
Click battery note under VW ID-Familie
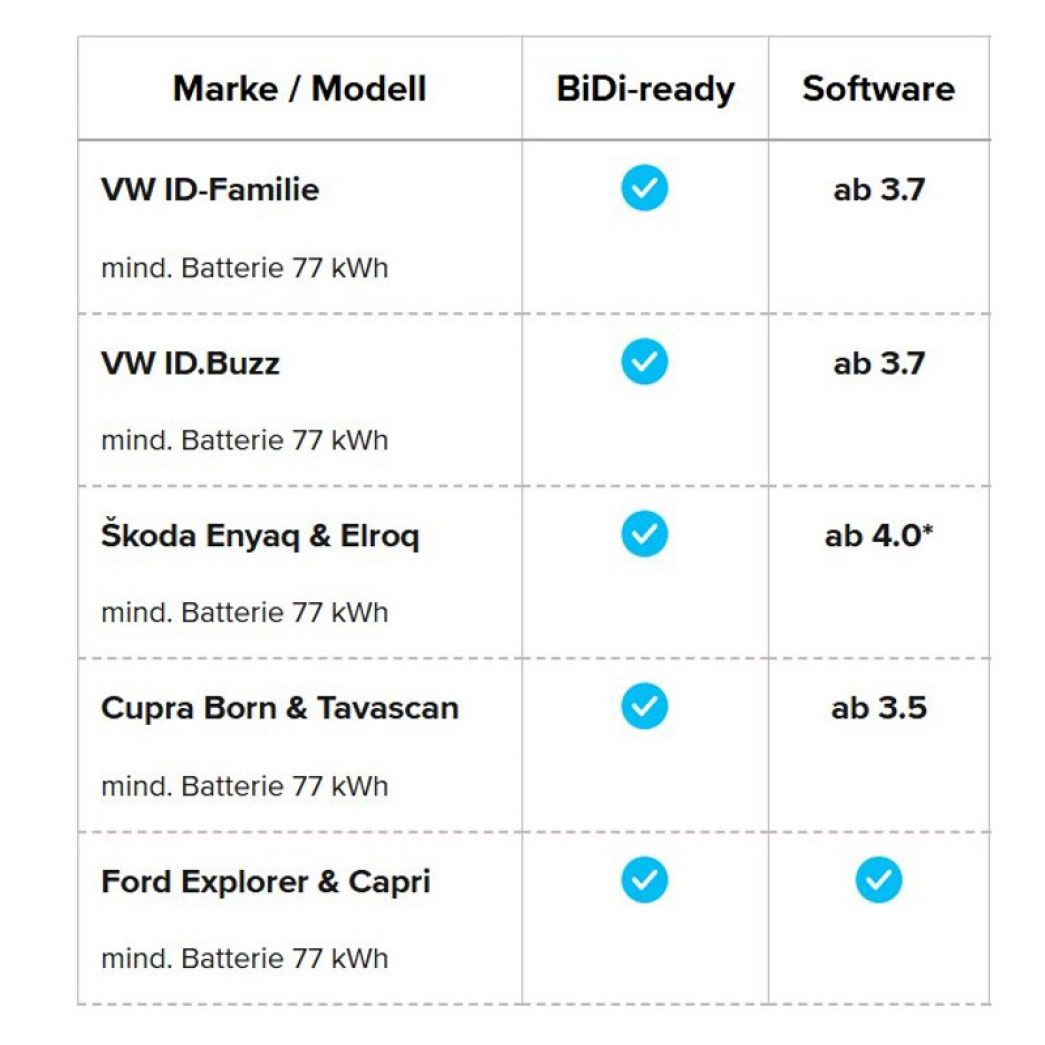click(245, 268)
